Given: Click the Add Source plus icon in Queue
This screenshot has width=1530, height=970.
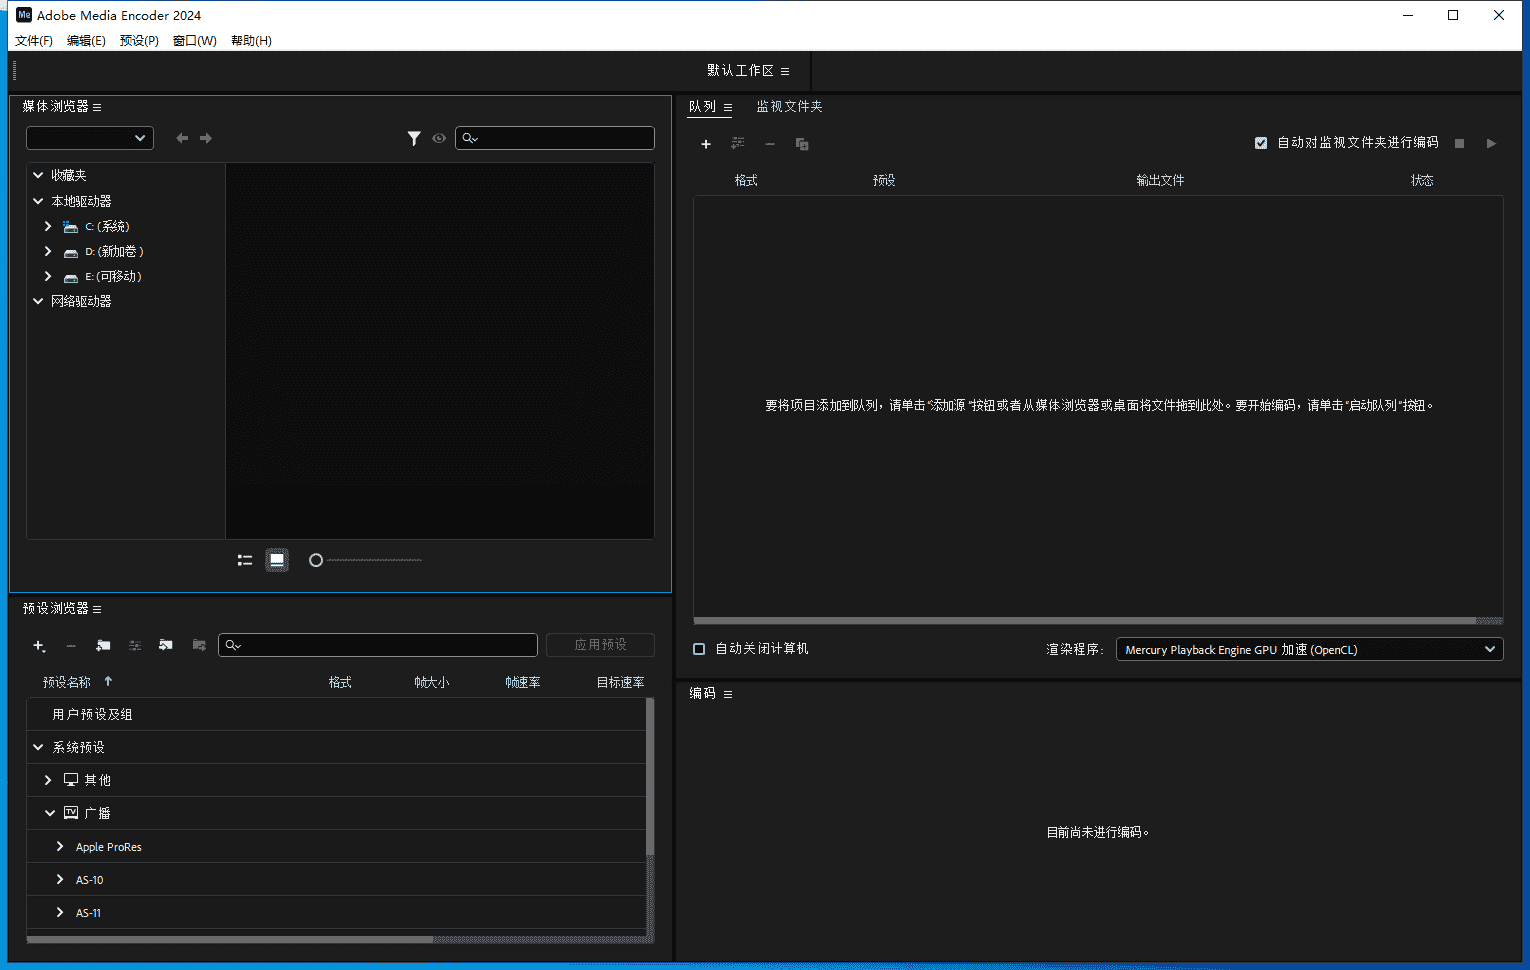Looking at the screenshot, I should click(x=706, y=144).
